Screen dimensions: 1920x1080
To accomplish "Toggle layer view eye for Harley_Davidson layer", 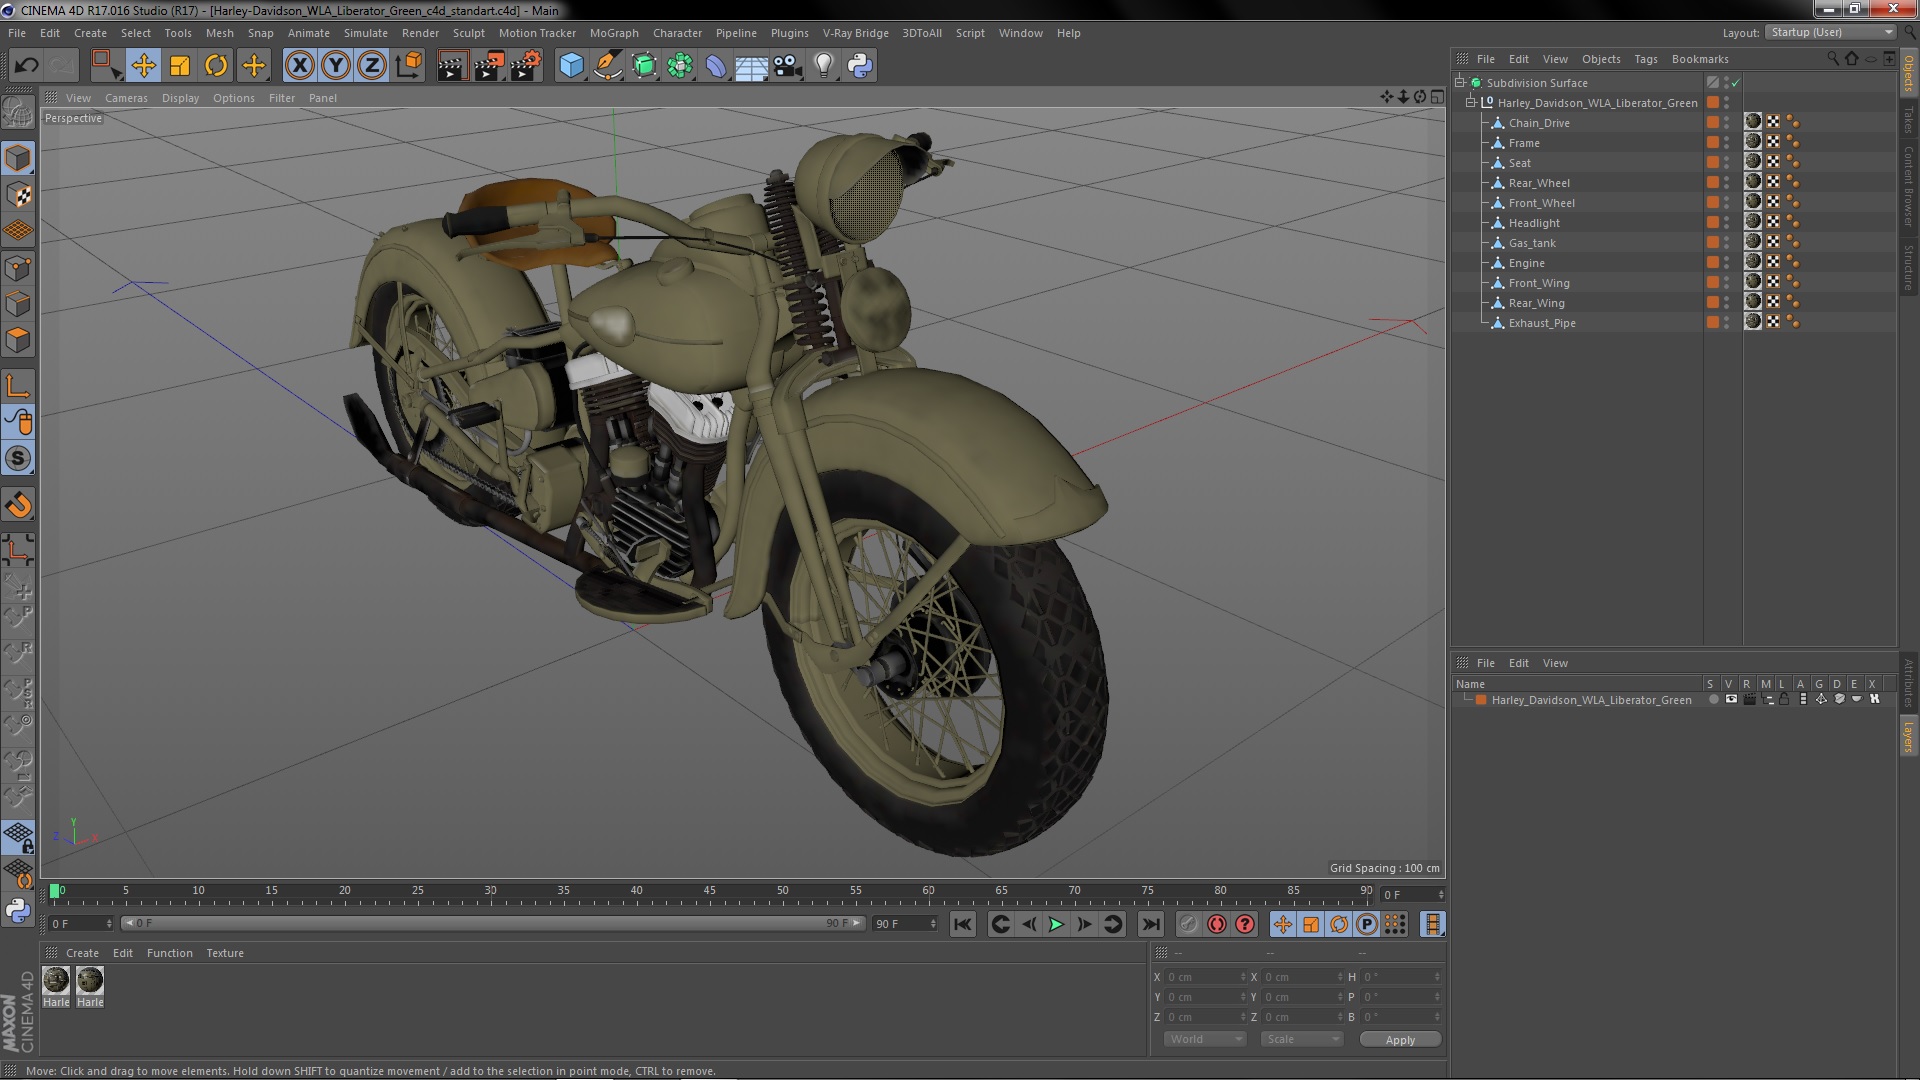I will (x=1731, y=699).
